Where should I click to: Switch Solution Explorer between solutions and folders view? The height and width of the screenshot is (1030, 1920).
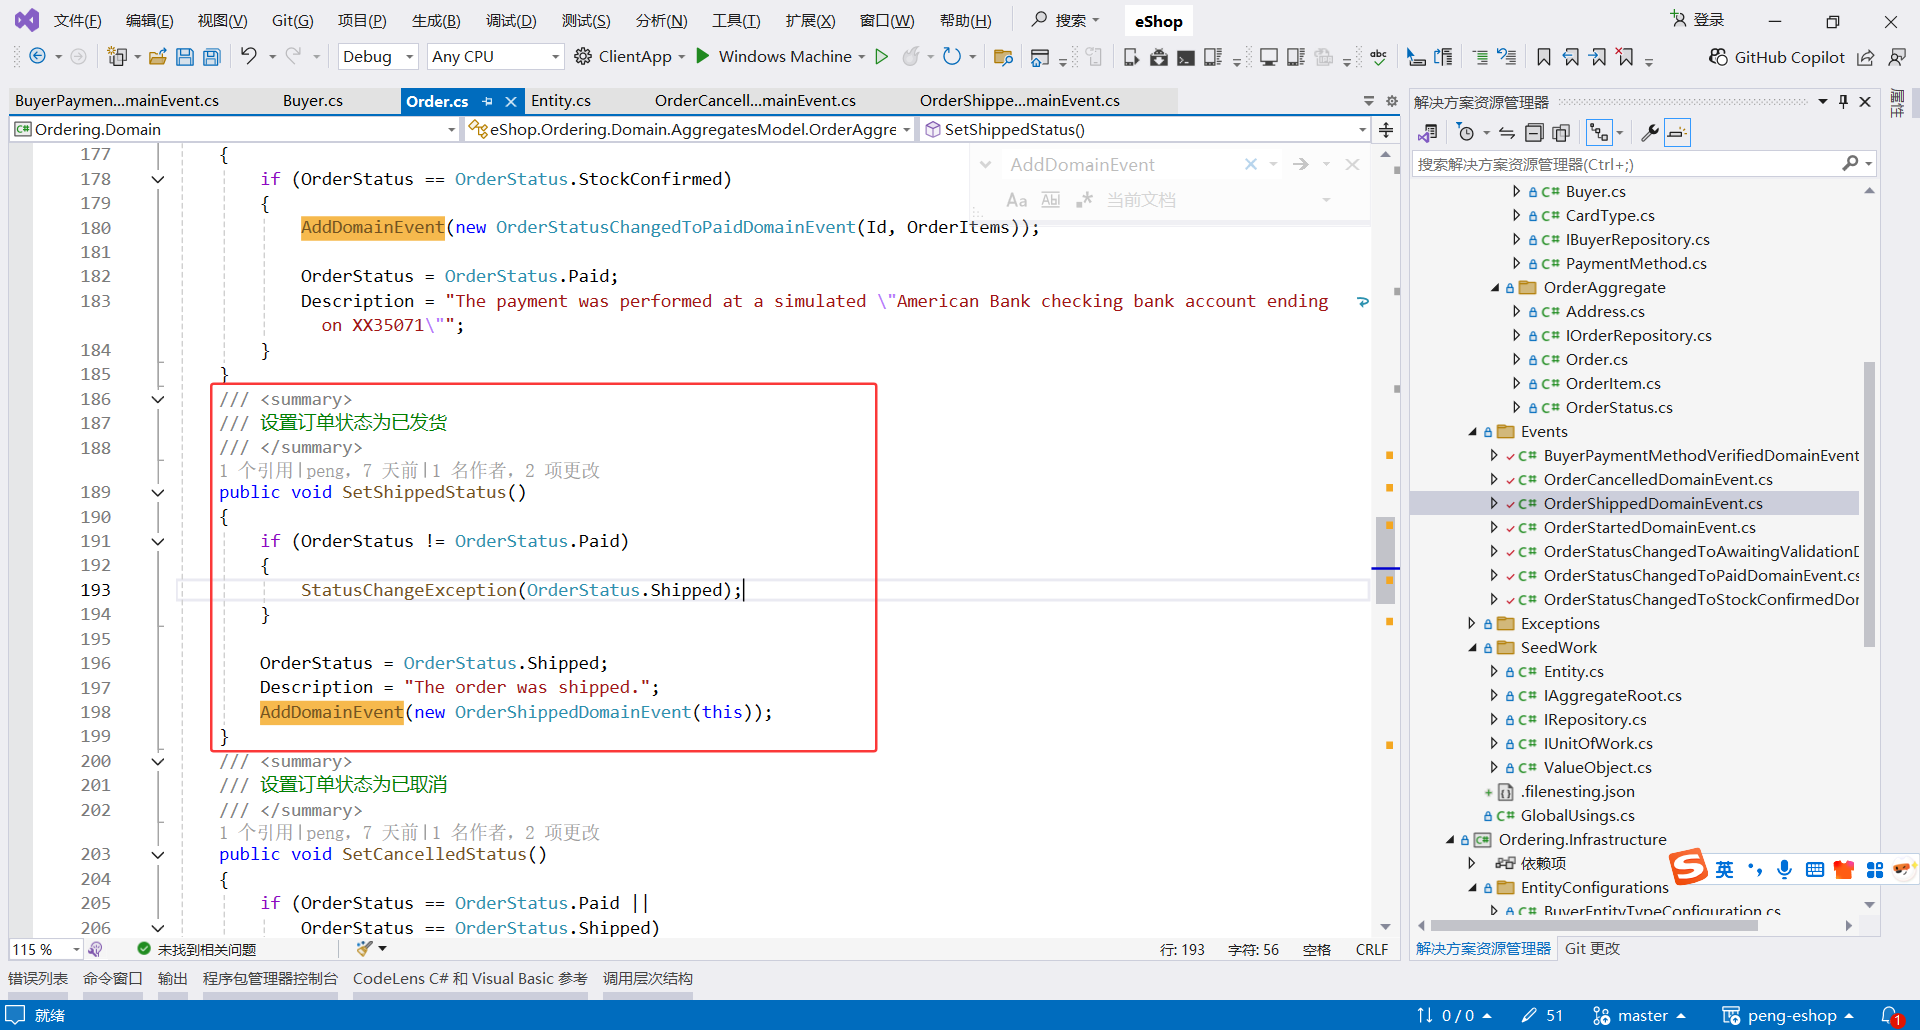pyautogui.click(x=1428, y=132)
